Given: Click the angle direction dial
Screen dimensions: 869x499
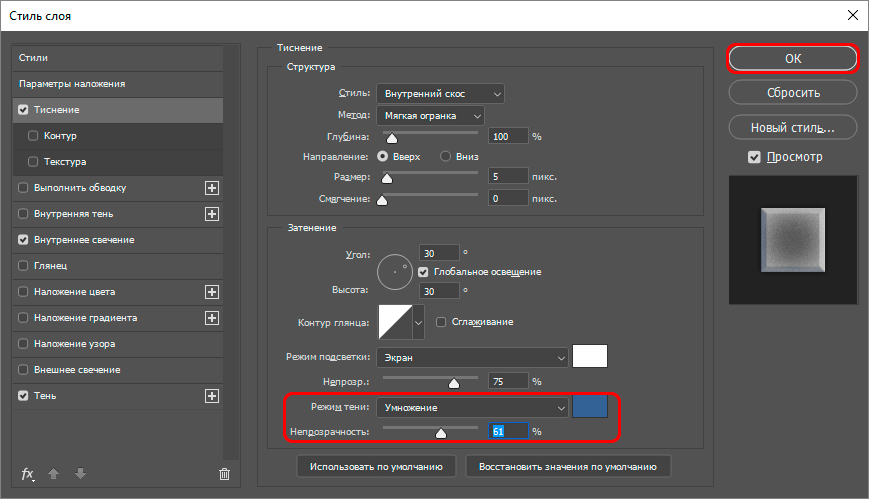Looking at the screenshot, I should coord(395,272).
